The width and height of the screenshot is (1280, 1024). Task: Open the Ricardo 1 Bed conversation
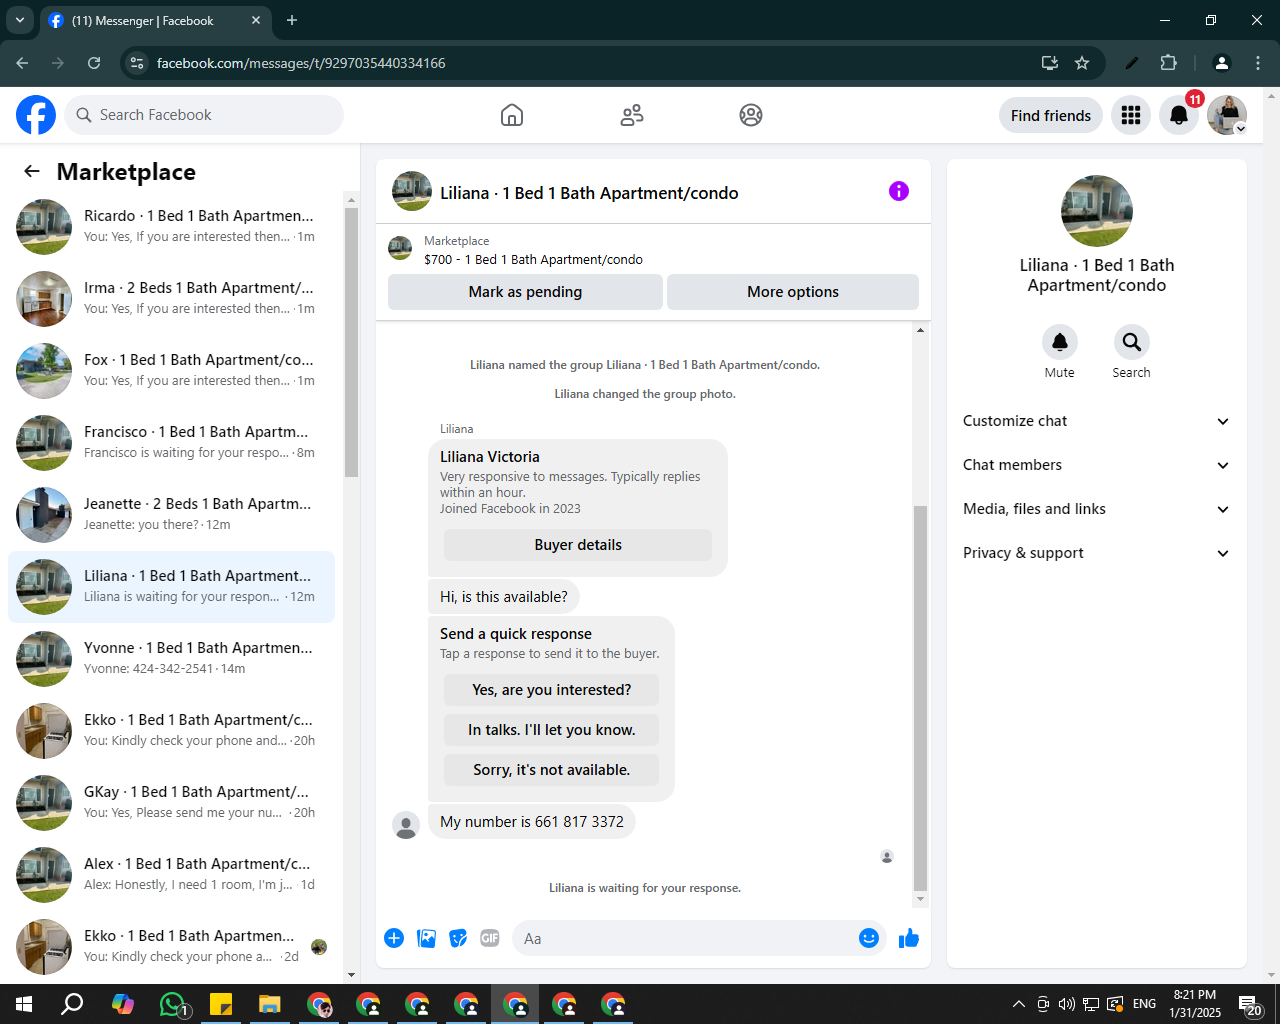[x=171, y=227]
